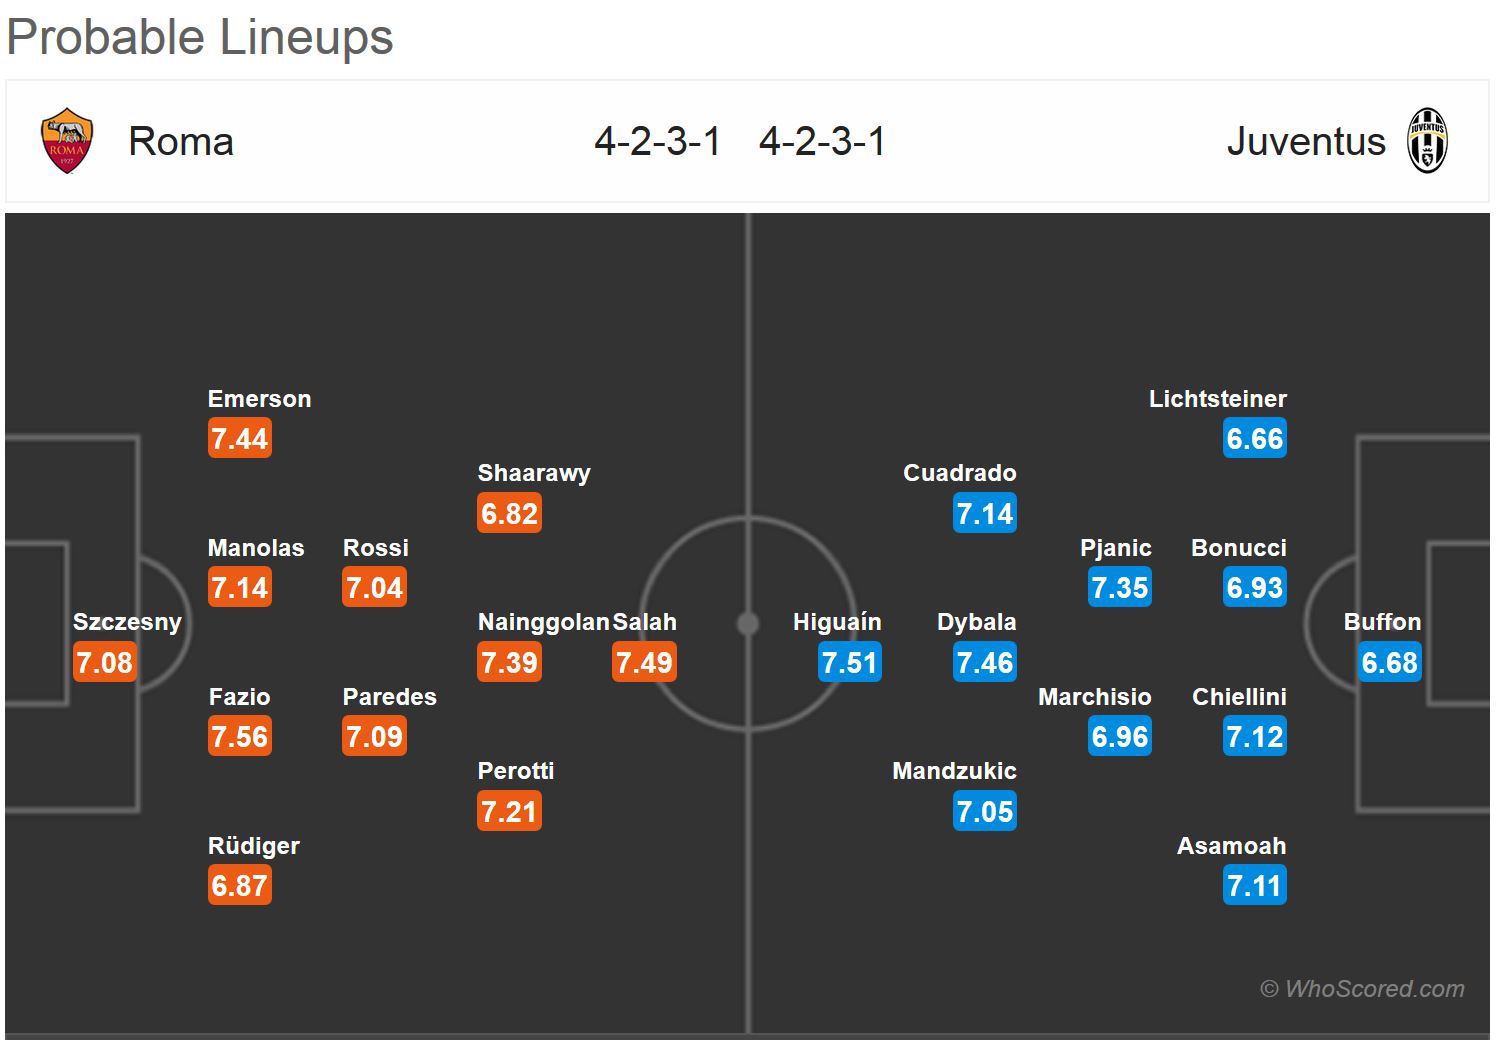Click Fazio's 7.56 rating badge
The image size is (1496, 1040).
click(x=239, y=737)
